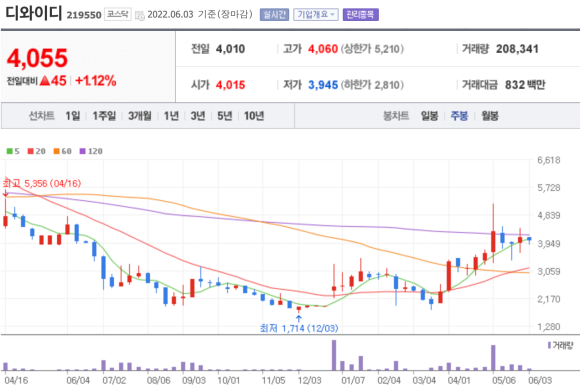Click the +1.12% change value
This screenshot has width=580, height=392.
click(x=96, y=81)
